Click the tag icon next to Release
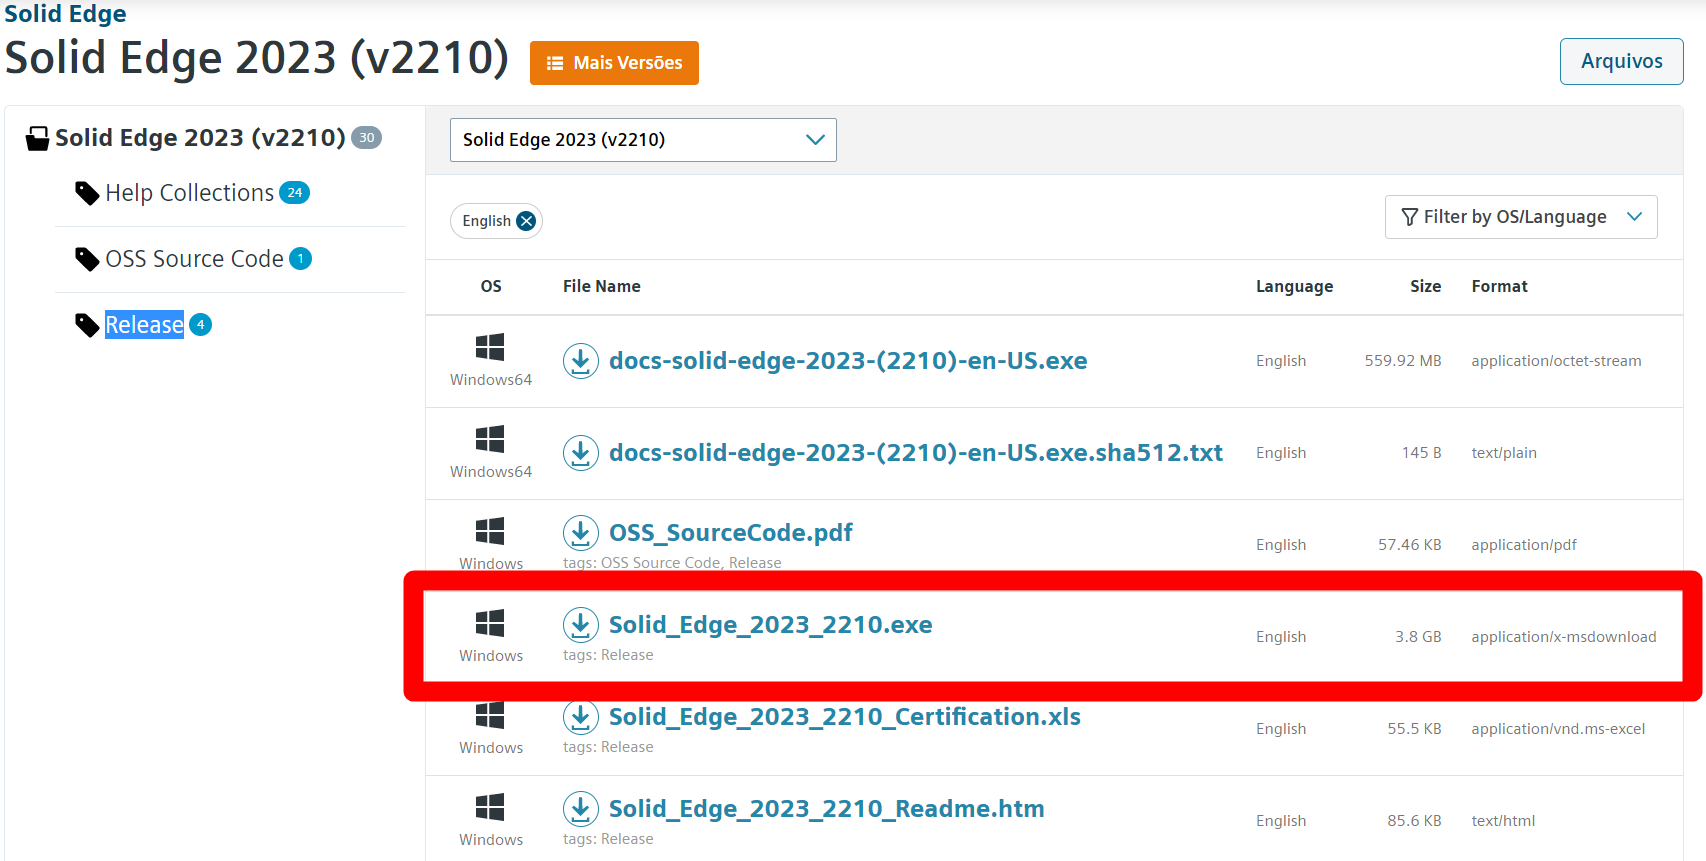 pyautogui.click(x=87, y=325)
